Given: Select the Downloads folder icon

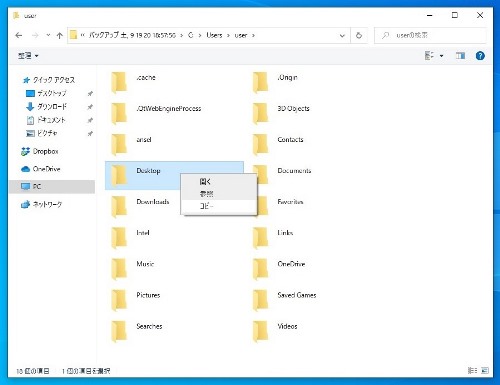Looking at the screenshot, I should tap(119, 206).
